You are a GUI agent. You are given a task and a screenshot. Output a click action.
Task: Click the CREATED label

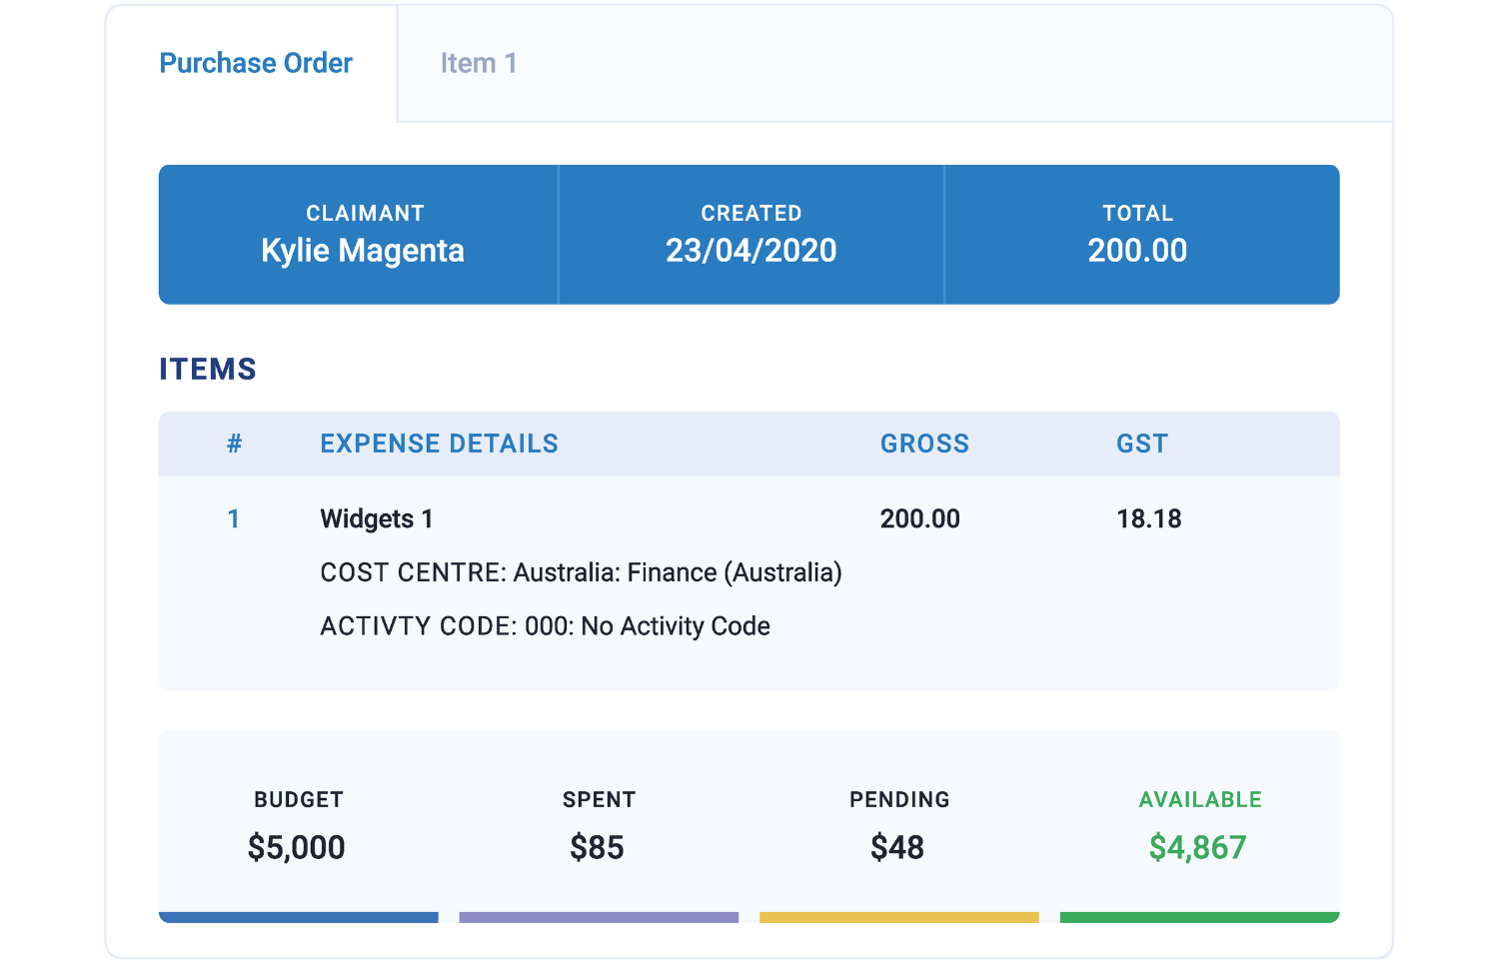point(751,213)
